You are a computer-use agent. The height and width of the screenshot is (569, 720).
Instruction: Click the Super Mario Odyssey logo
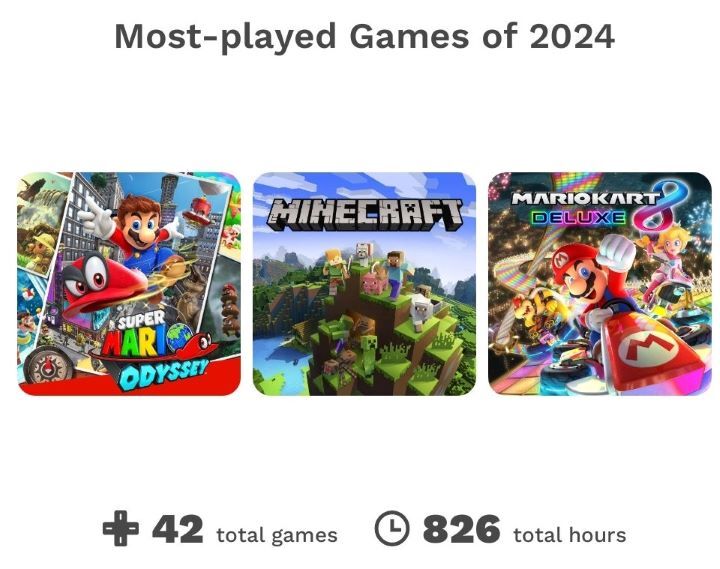[152, 350]
